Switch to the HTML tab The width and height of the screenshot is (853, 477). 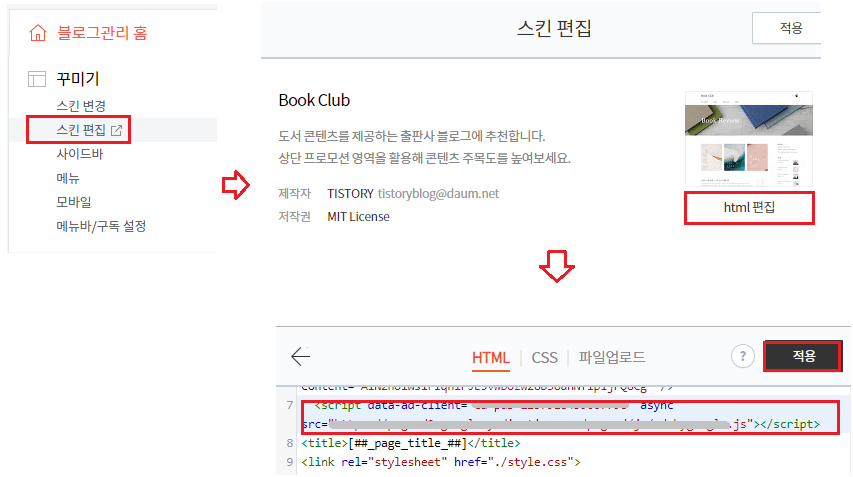pos(491,357)
